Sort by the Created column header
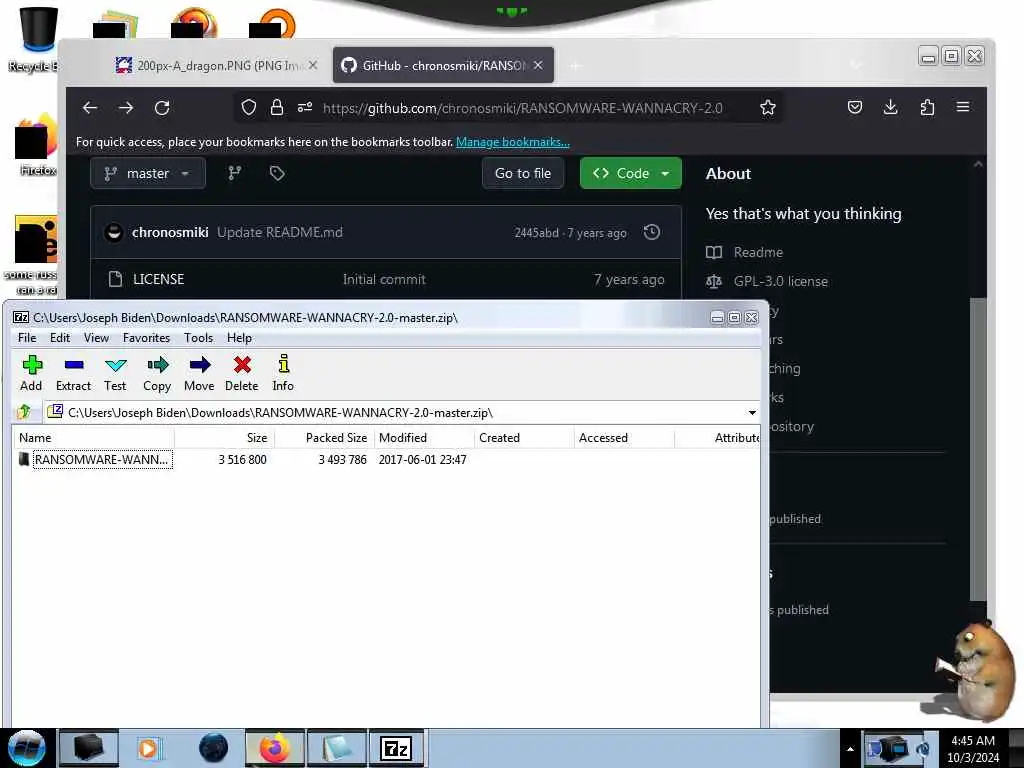Image resolution: width=1024 pixels, height=768 pixels. click(x=524, y=438)
